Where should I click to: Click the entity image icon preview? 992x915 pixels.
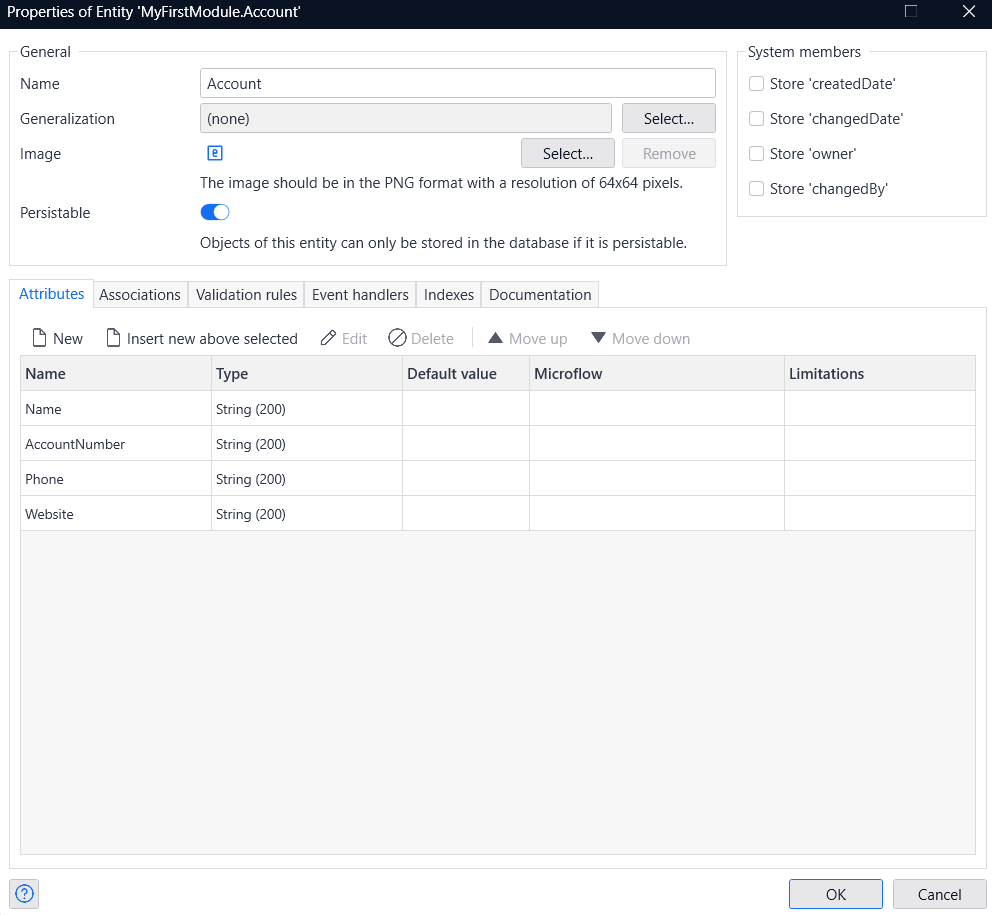pyautogui.click(x=214, y=153)
